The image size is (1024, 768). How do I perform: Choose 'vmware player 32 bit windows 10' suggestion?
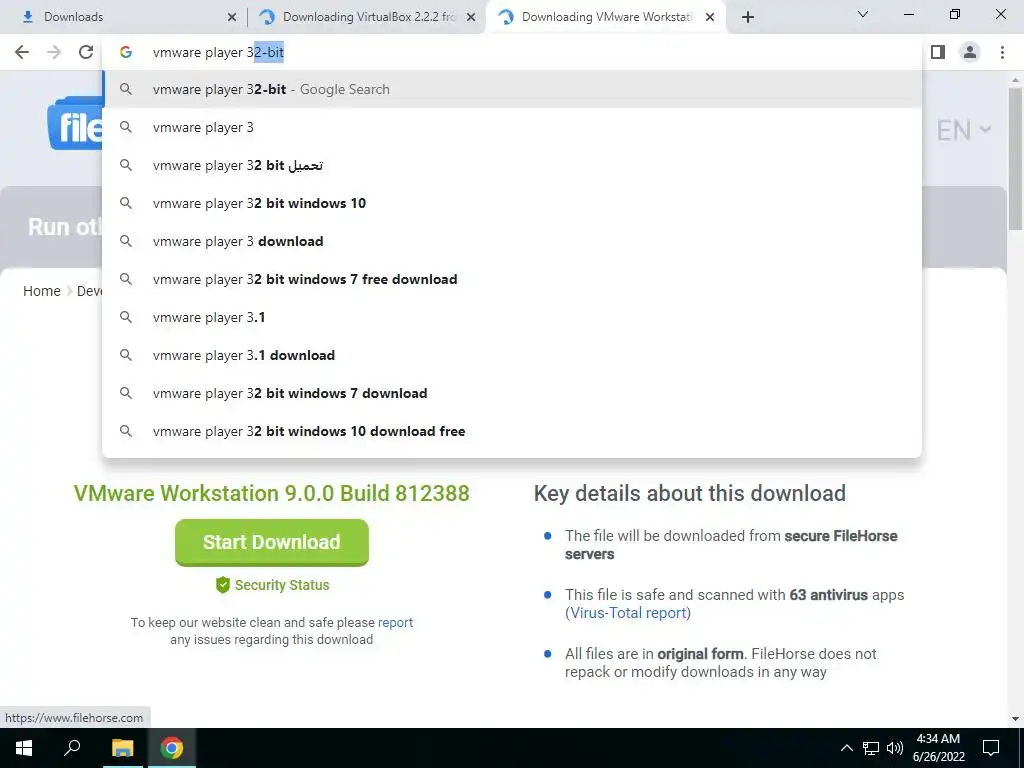[x=512, y=203]
